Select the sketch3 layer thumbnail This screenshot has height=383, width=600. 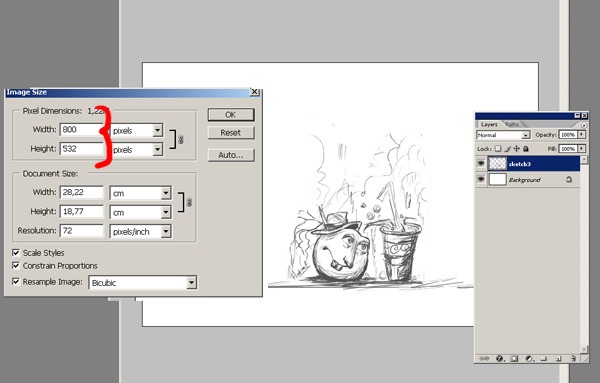click(x=497, y=164)
